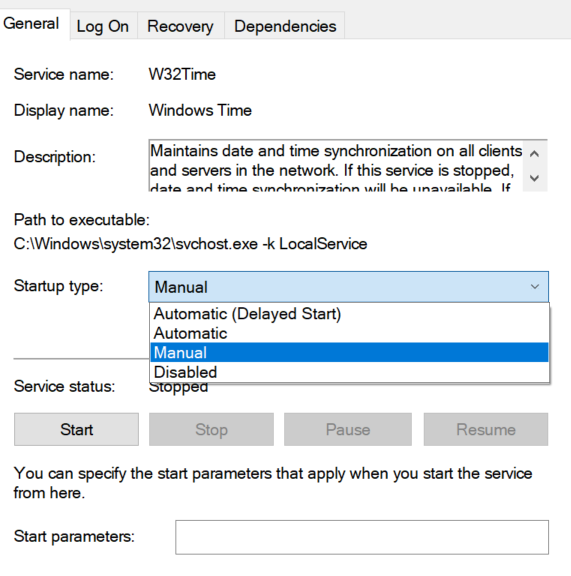Collapse the Startup type dropdown arrow
571x576 pixels.
click(535, 287)
